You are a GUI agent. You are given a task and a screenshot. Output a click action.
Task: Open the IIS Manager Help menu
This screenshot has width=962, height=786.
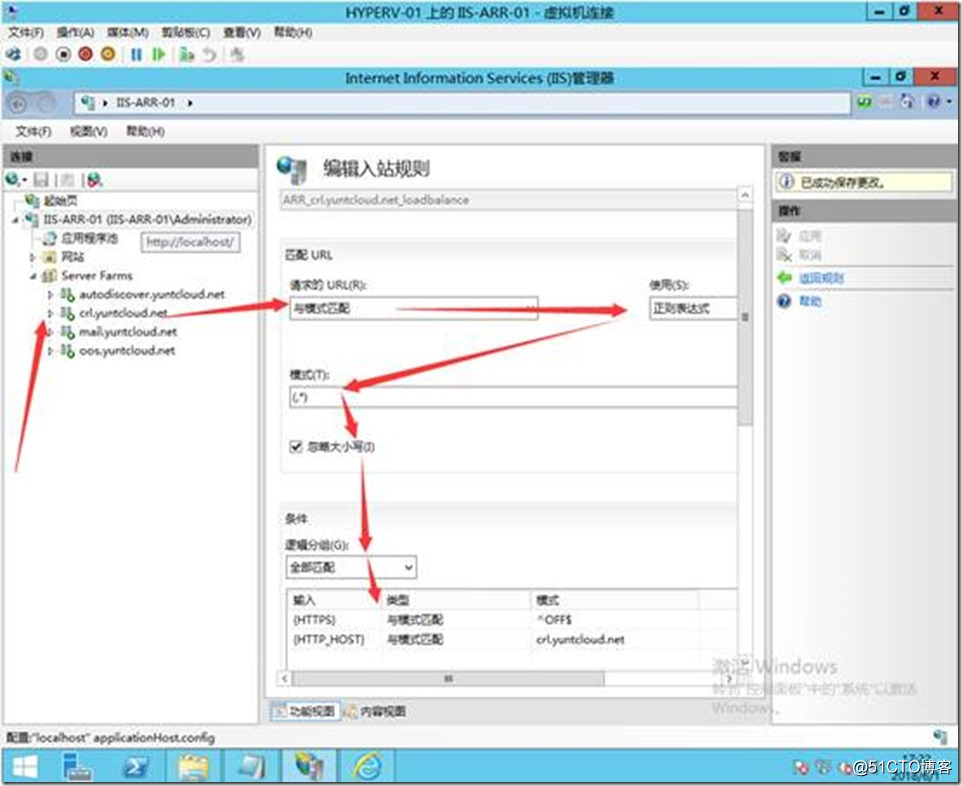145,131
